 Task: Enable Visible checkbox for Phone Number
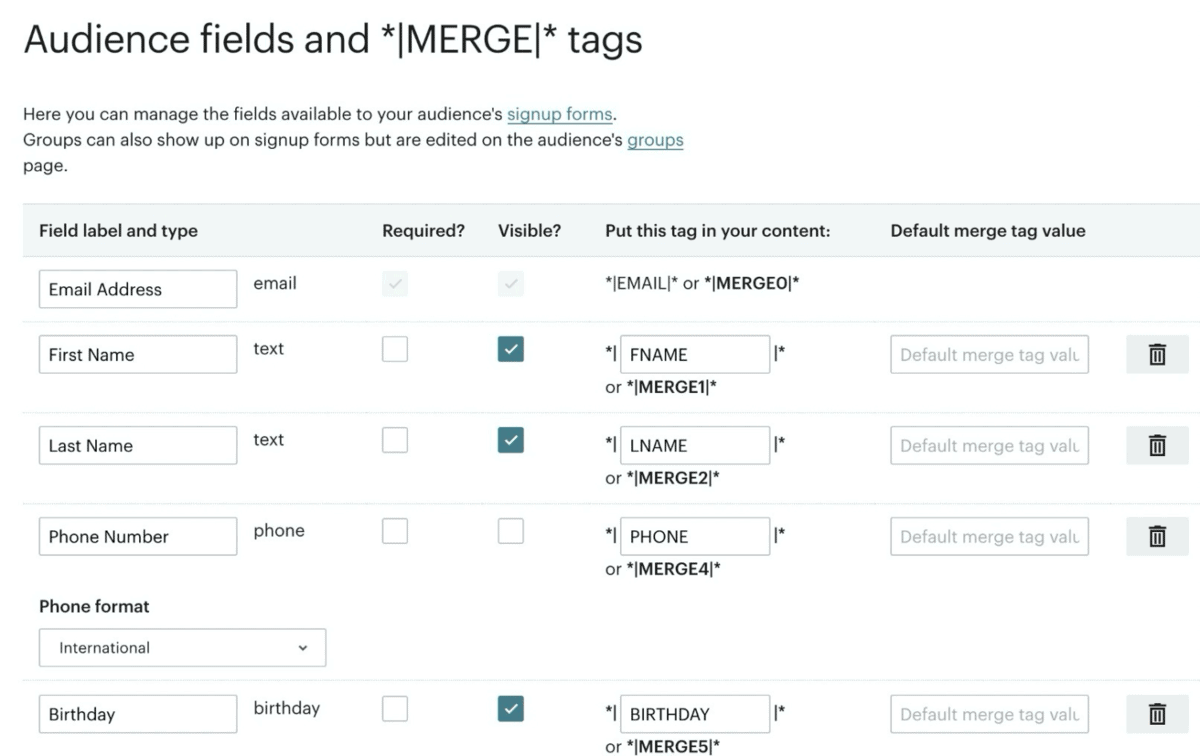(511, 531)
